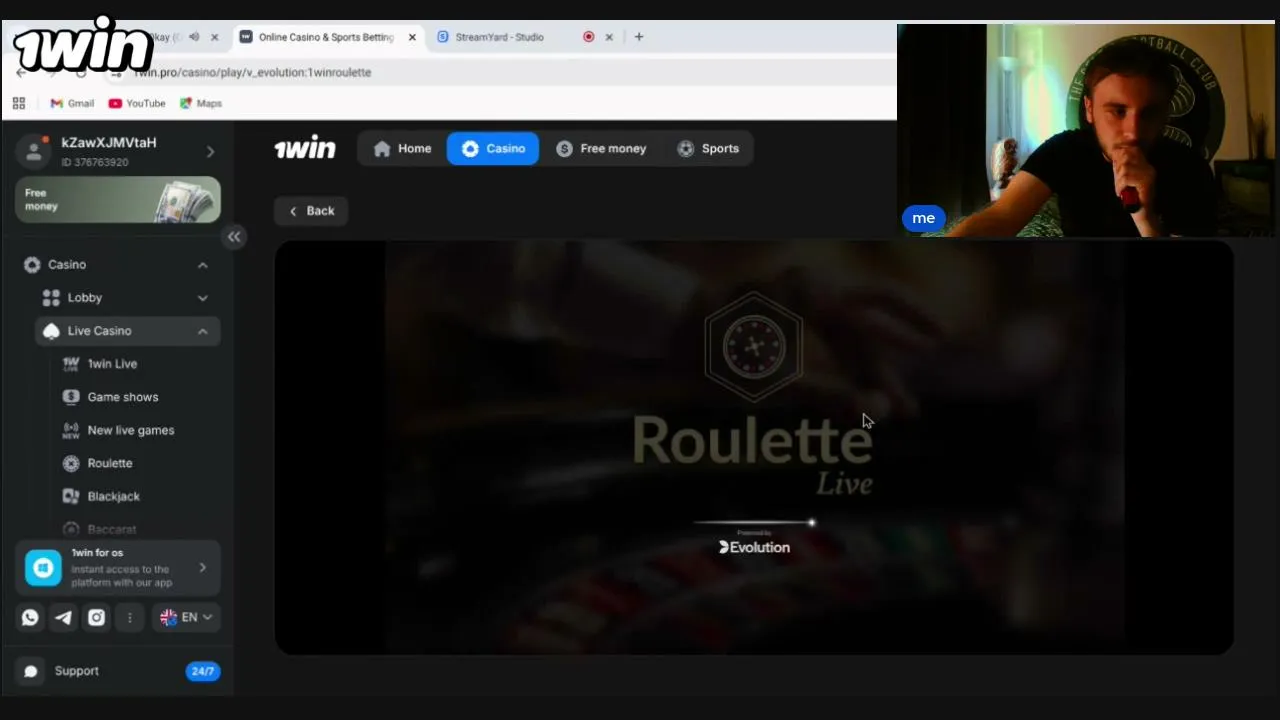Open WhatsApp link in the sidebar

point(30,617)
